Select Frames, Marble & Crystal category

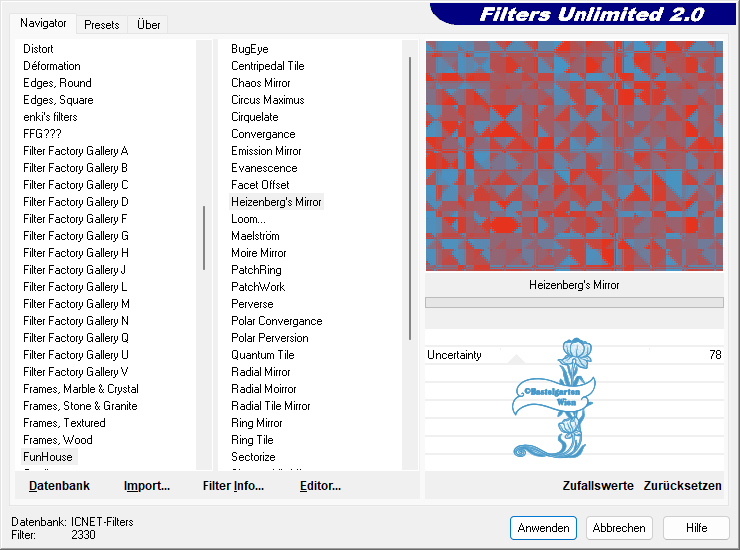(x=81, y=389)
